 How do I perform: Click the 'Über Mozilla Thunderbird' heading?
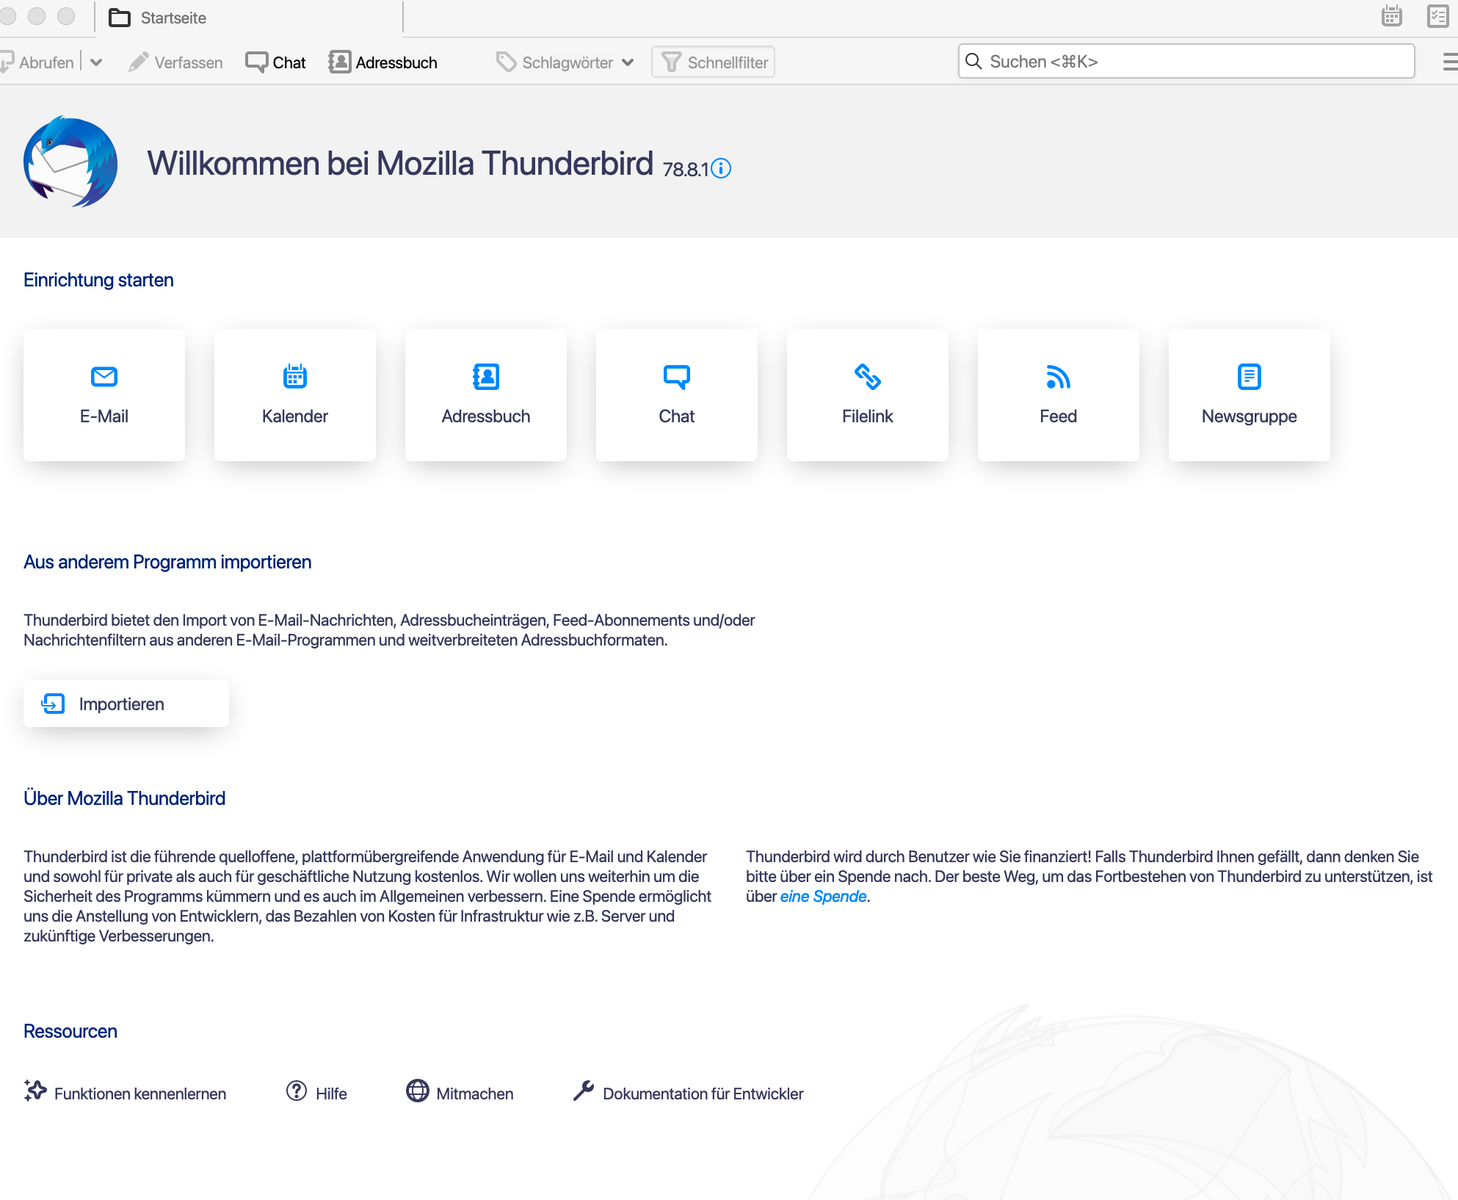125,798
